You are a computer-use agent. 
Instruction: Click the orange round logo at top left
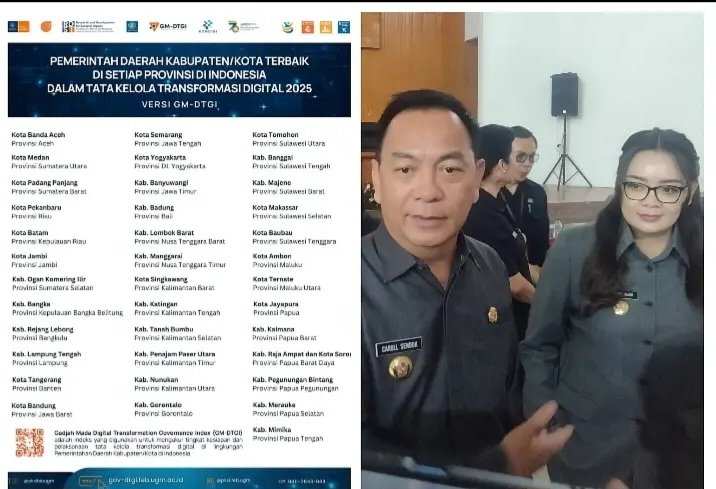(45, 26)
